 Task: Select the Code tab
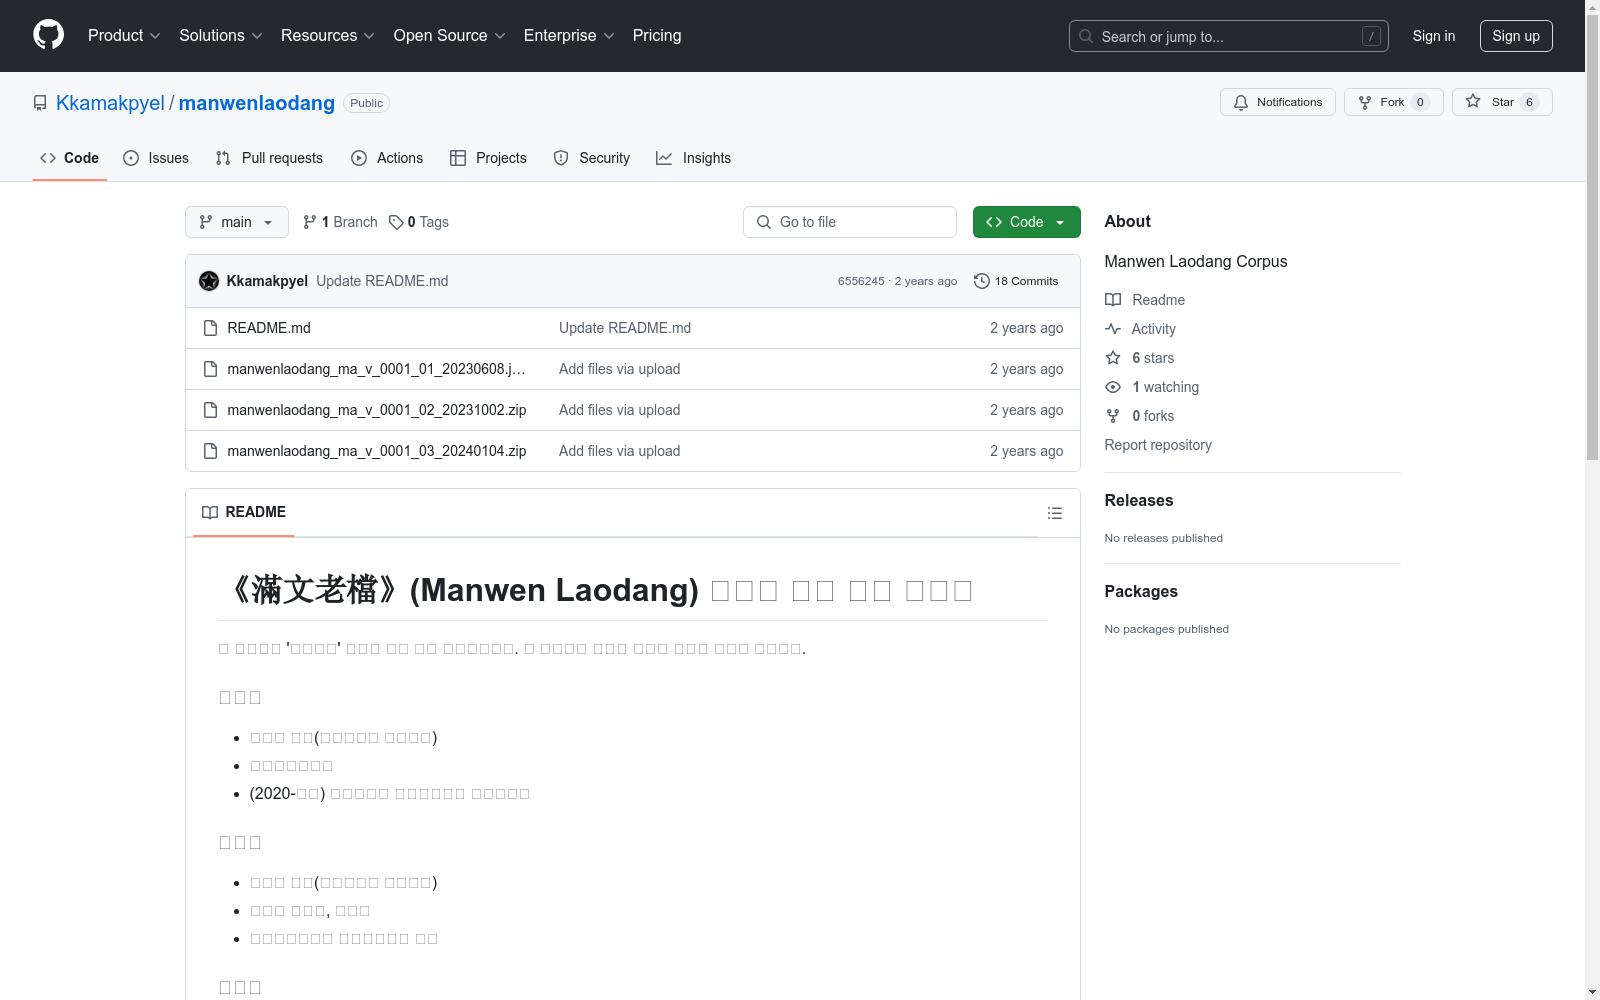pyautogui.click(x=69, y=158)
